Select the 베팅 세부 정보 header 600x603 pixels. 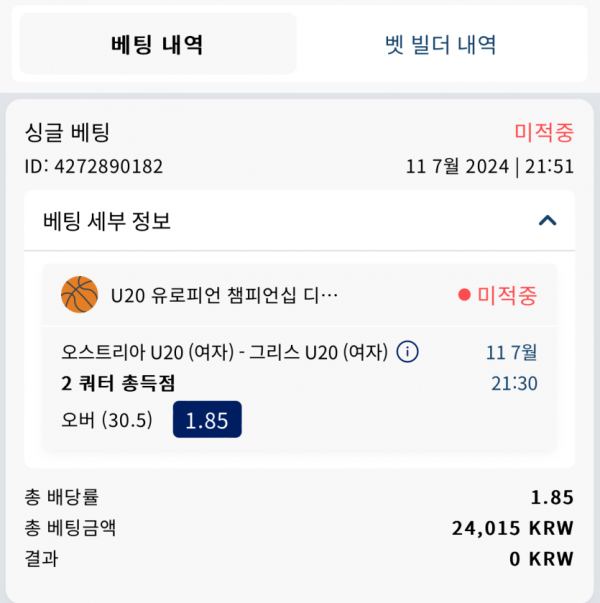[x=300, y=221]
